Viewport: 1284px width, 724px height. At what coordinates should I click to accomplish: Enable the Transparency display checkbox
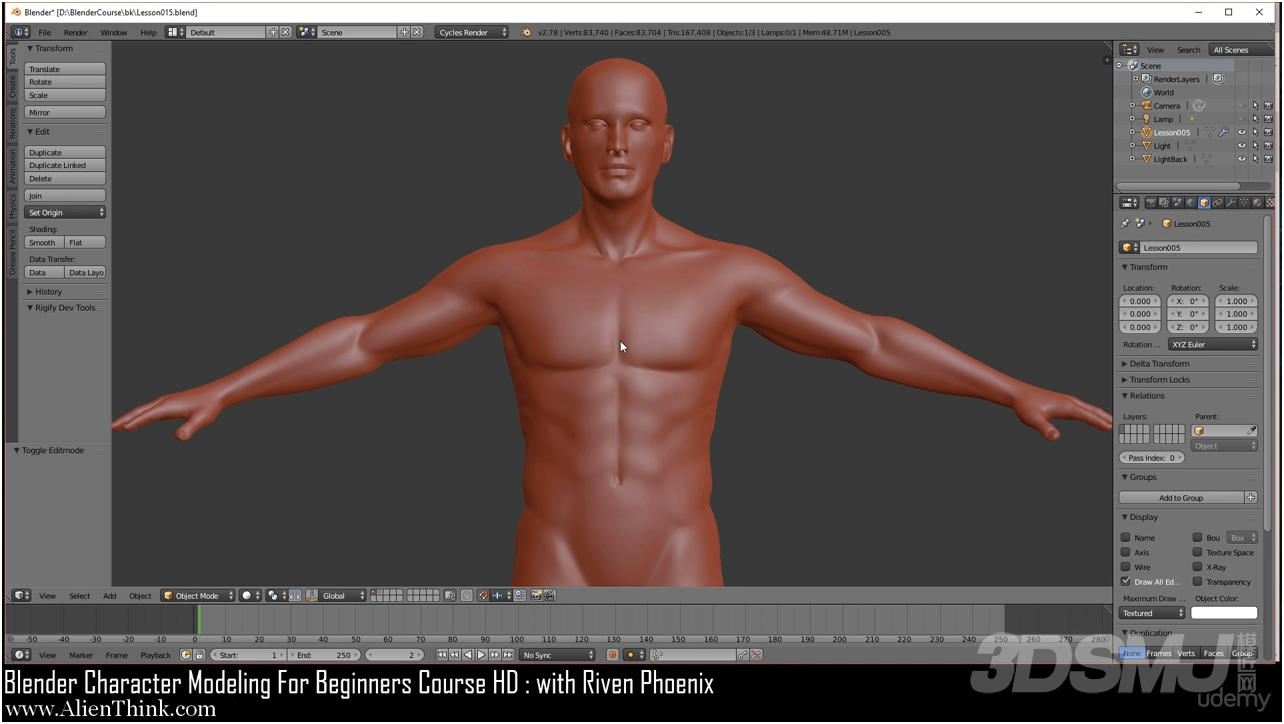(1197, 581)
